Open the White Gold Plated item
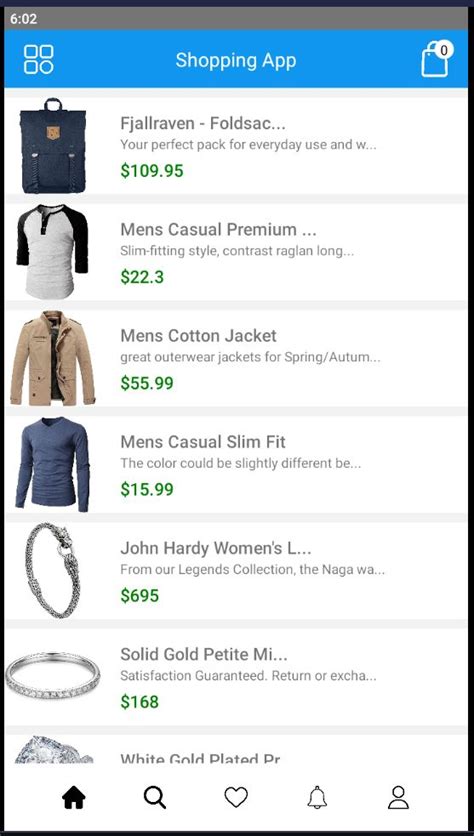 237,749
